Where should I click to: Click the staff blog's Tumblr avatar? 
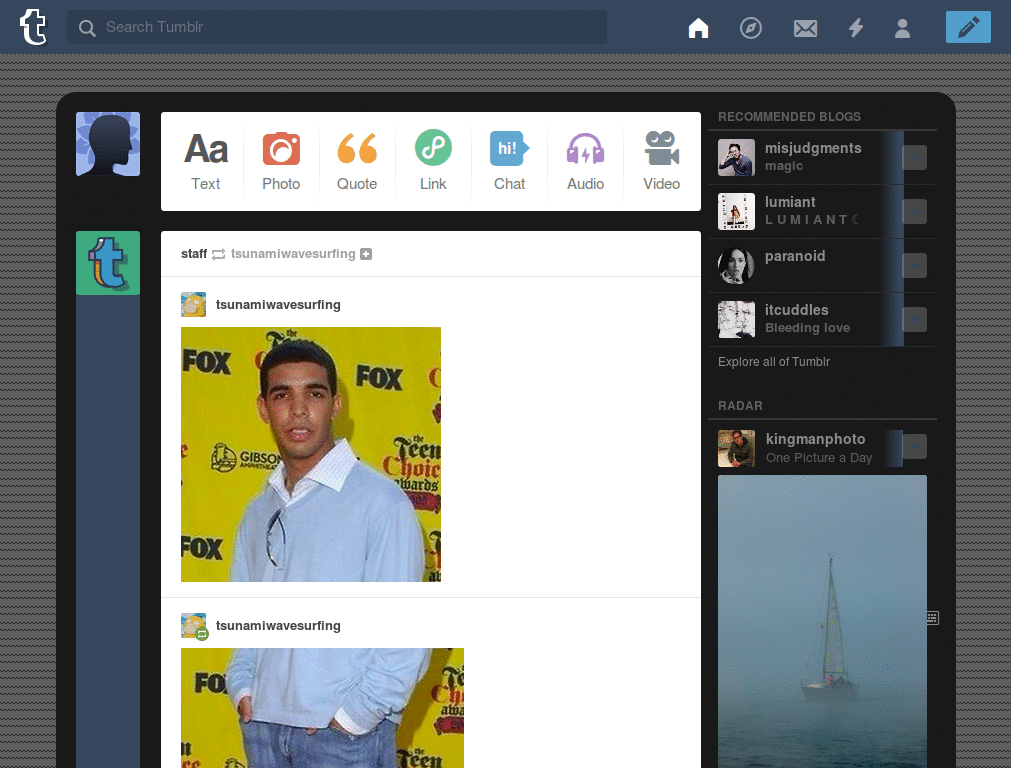[108, 263]
